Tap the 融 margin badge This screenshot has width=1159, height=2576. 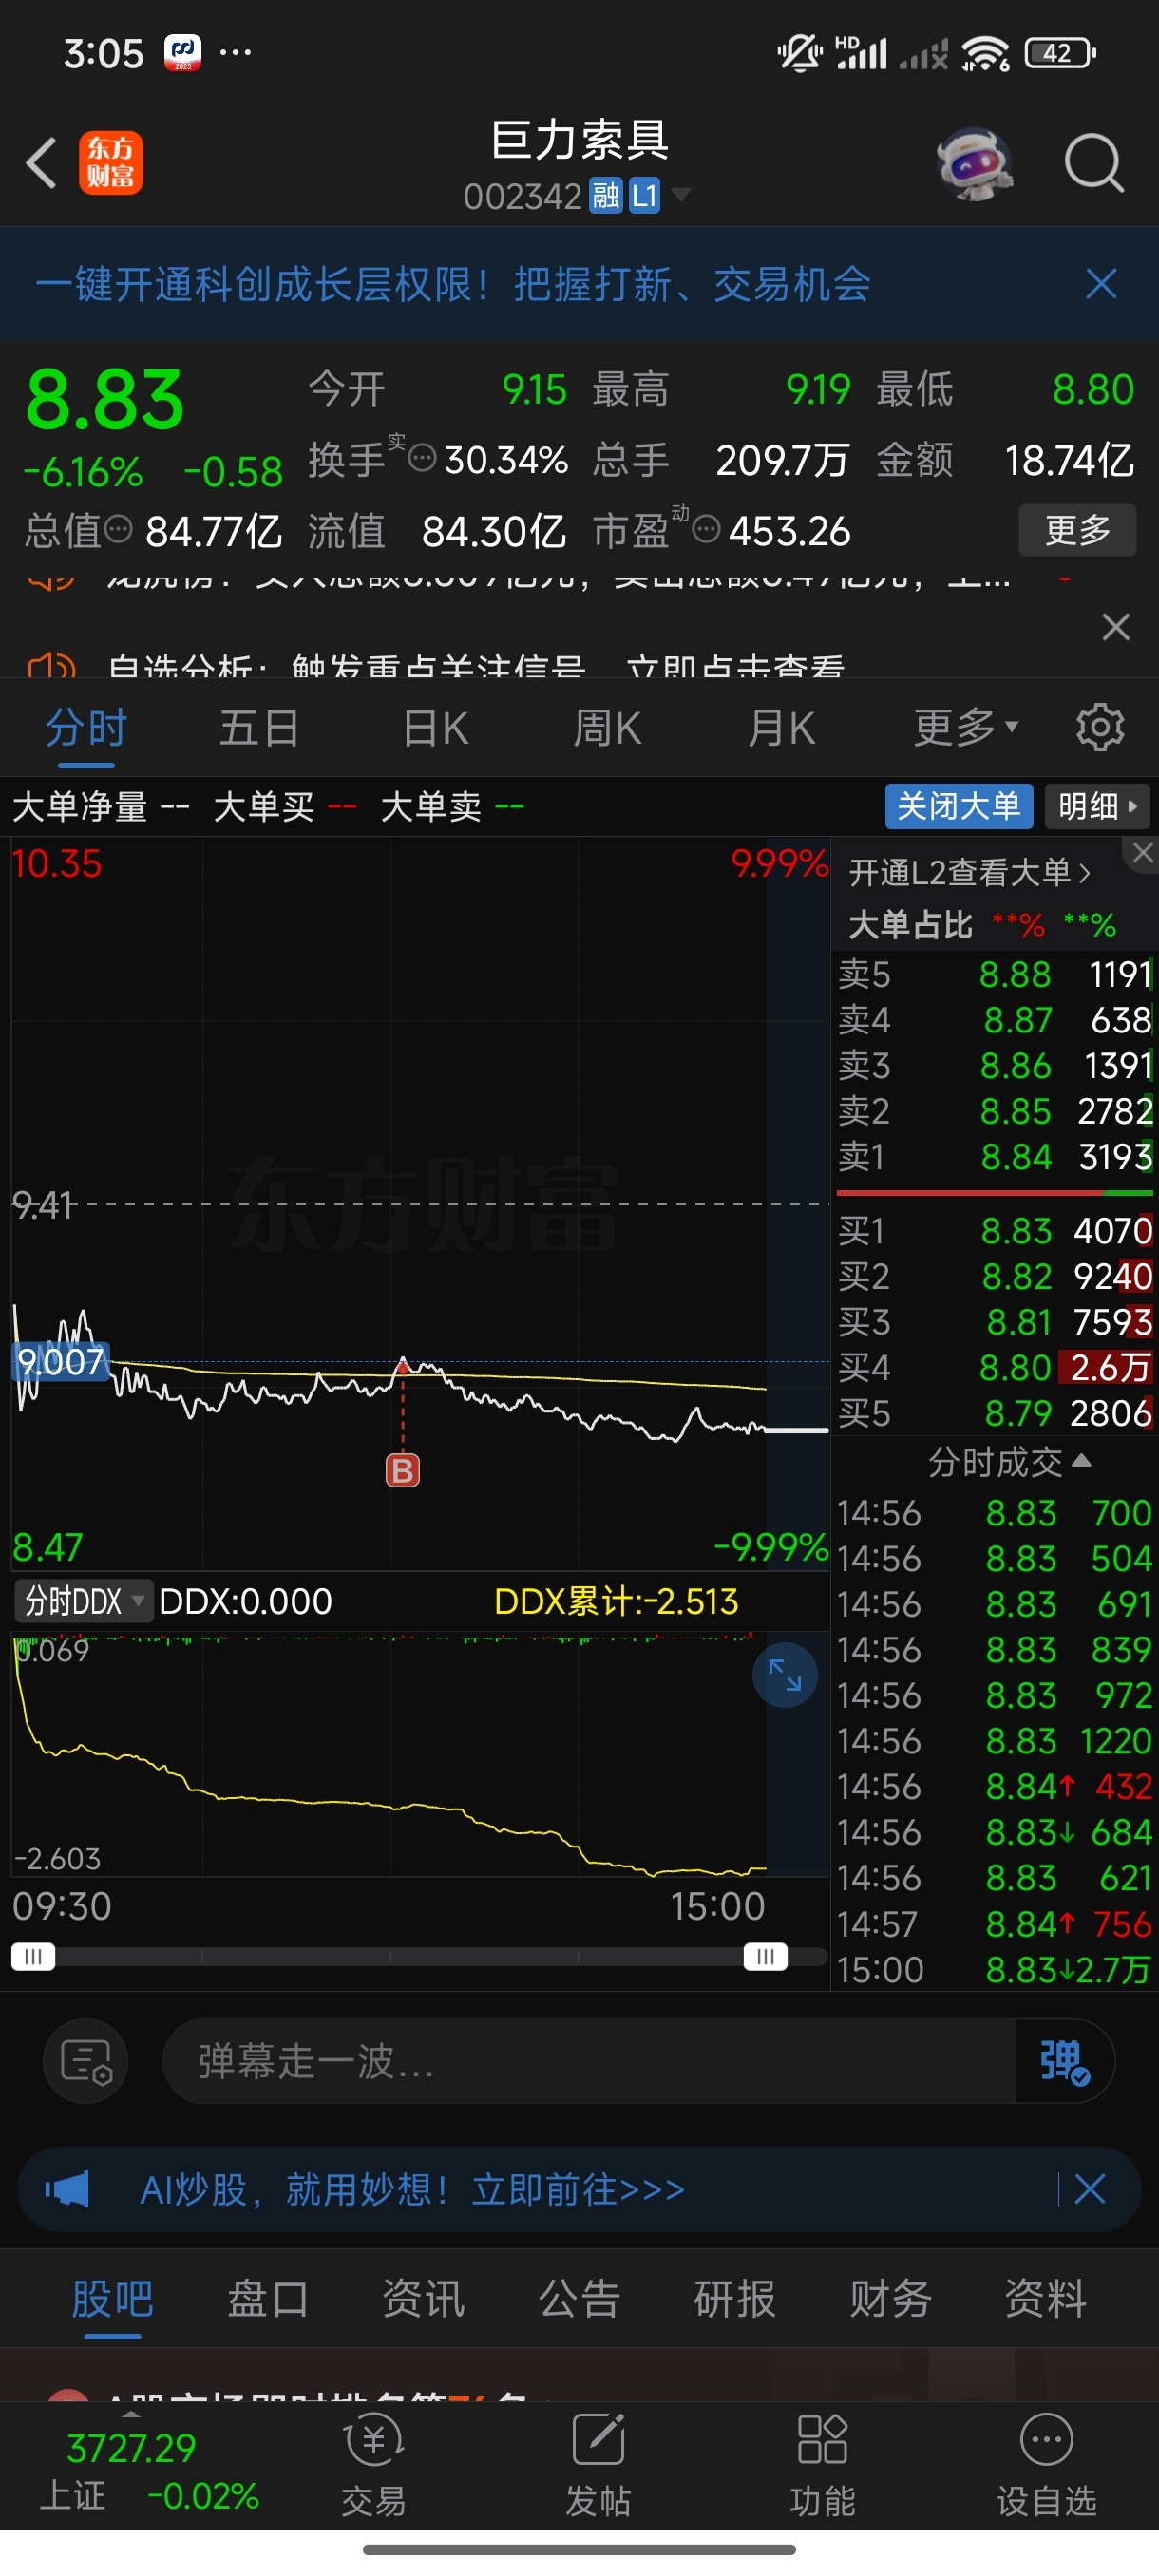click(606, 195)
